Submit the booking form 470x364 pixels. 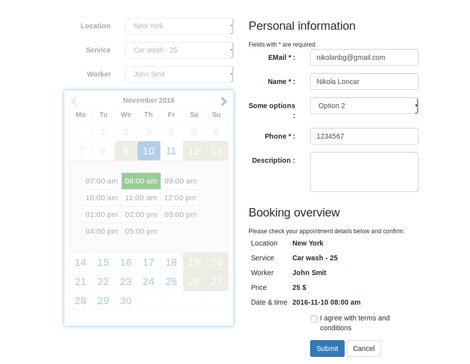(x=327, y=348)
